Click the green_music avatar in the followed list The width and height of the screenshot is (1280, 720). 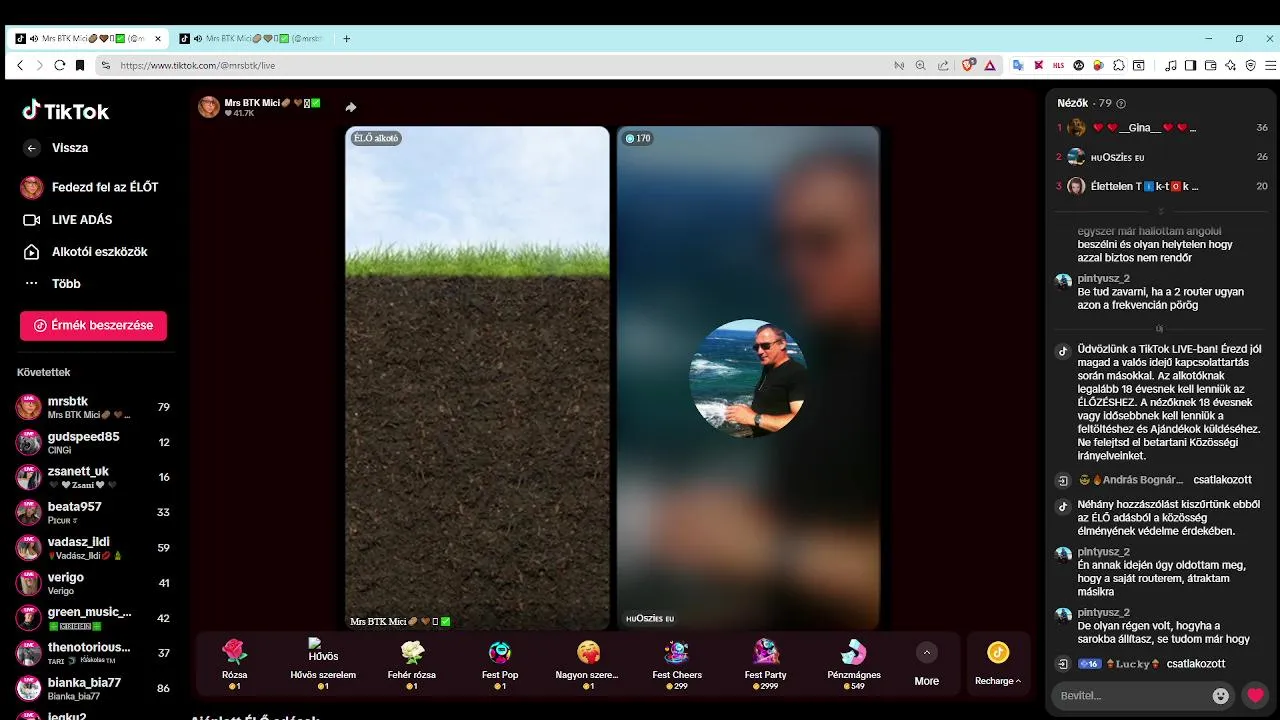tap(29, 618)
